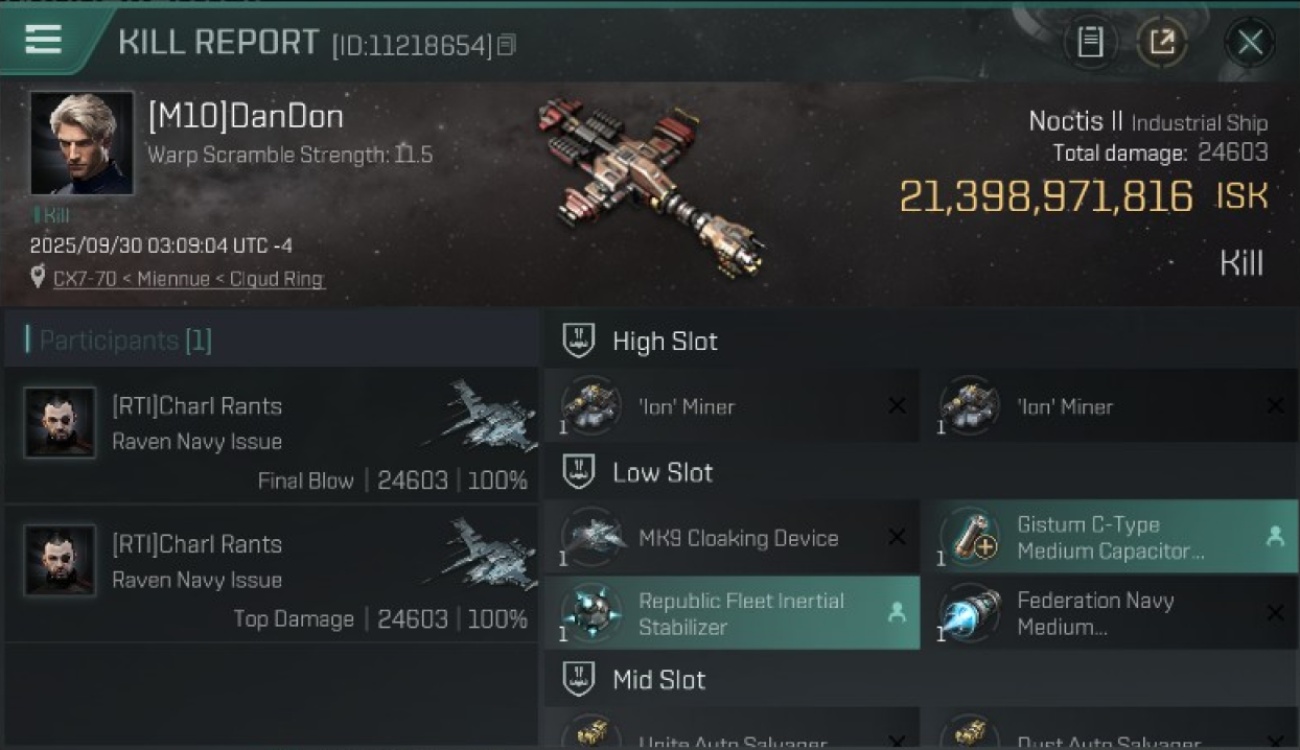Screen dimensions: 1300x750
Task: Open the kill report notes icon
Action: (1090, 42)
